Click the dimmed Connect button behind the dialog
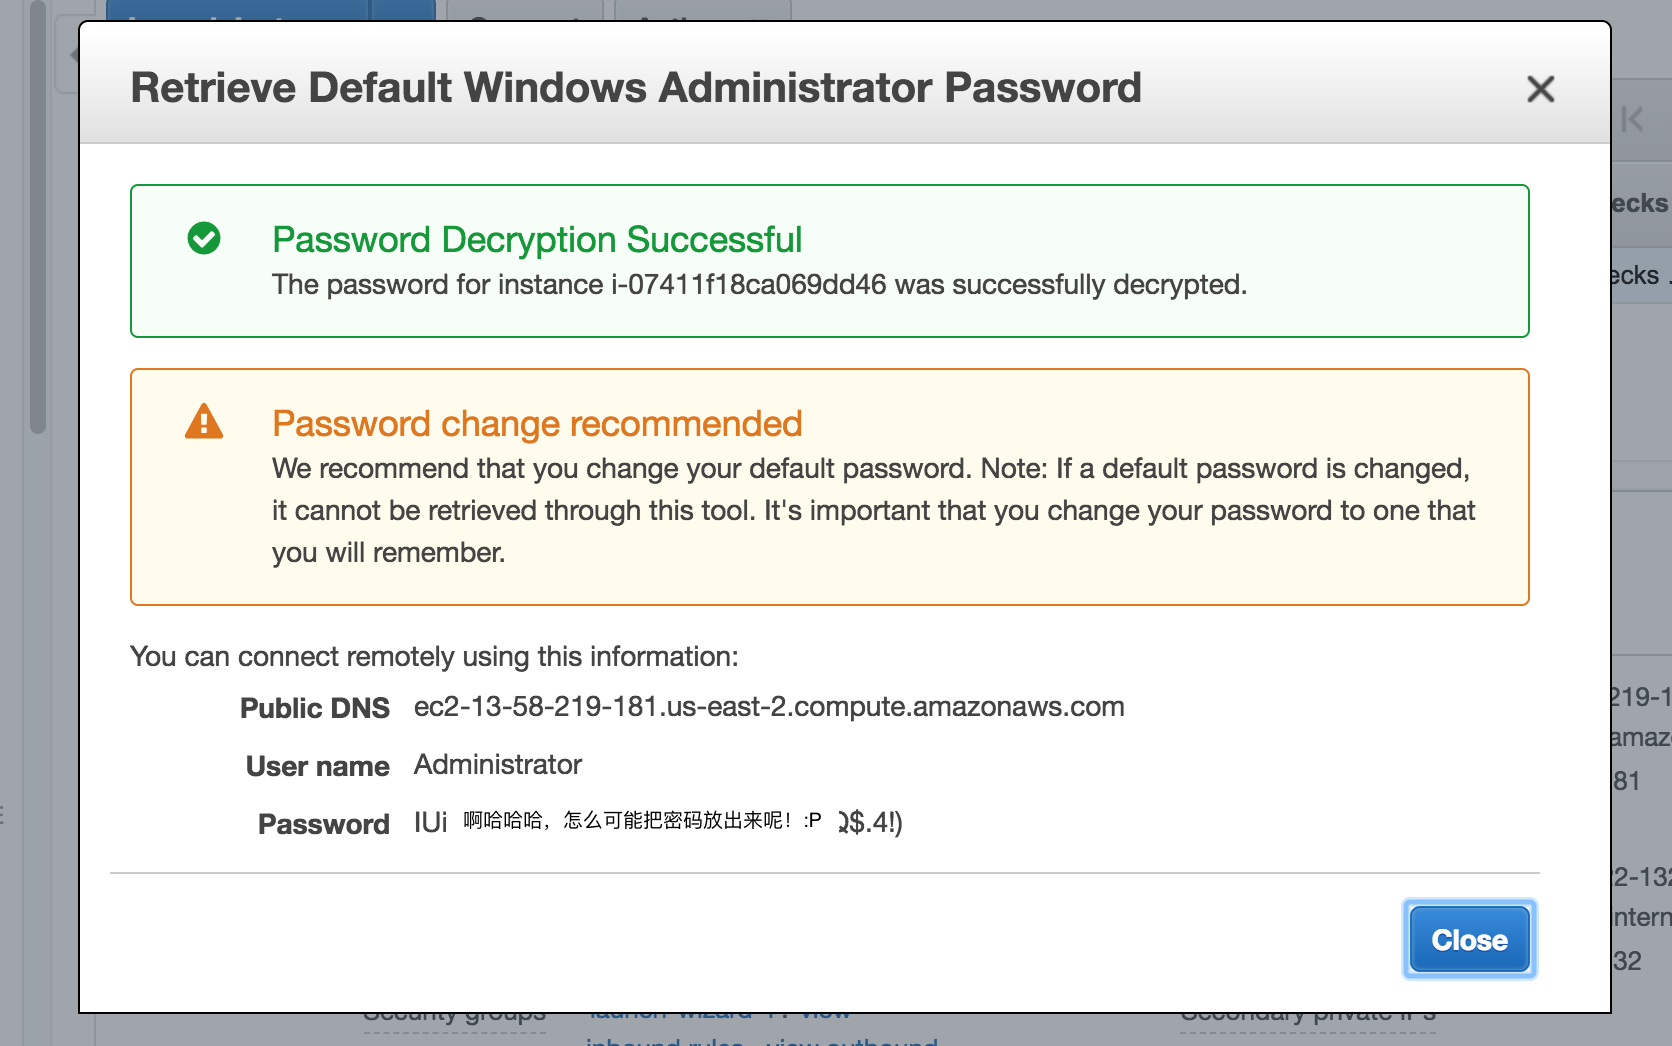This screenshot has width=1672, height=1046. 525,10
